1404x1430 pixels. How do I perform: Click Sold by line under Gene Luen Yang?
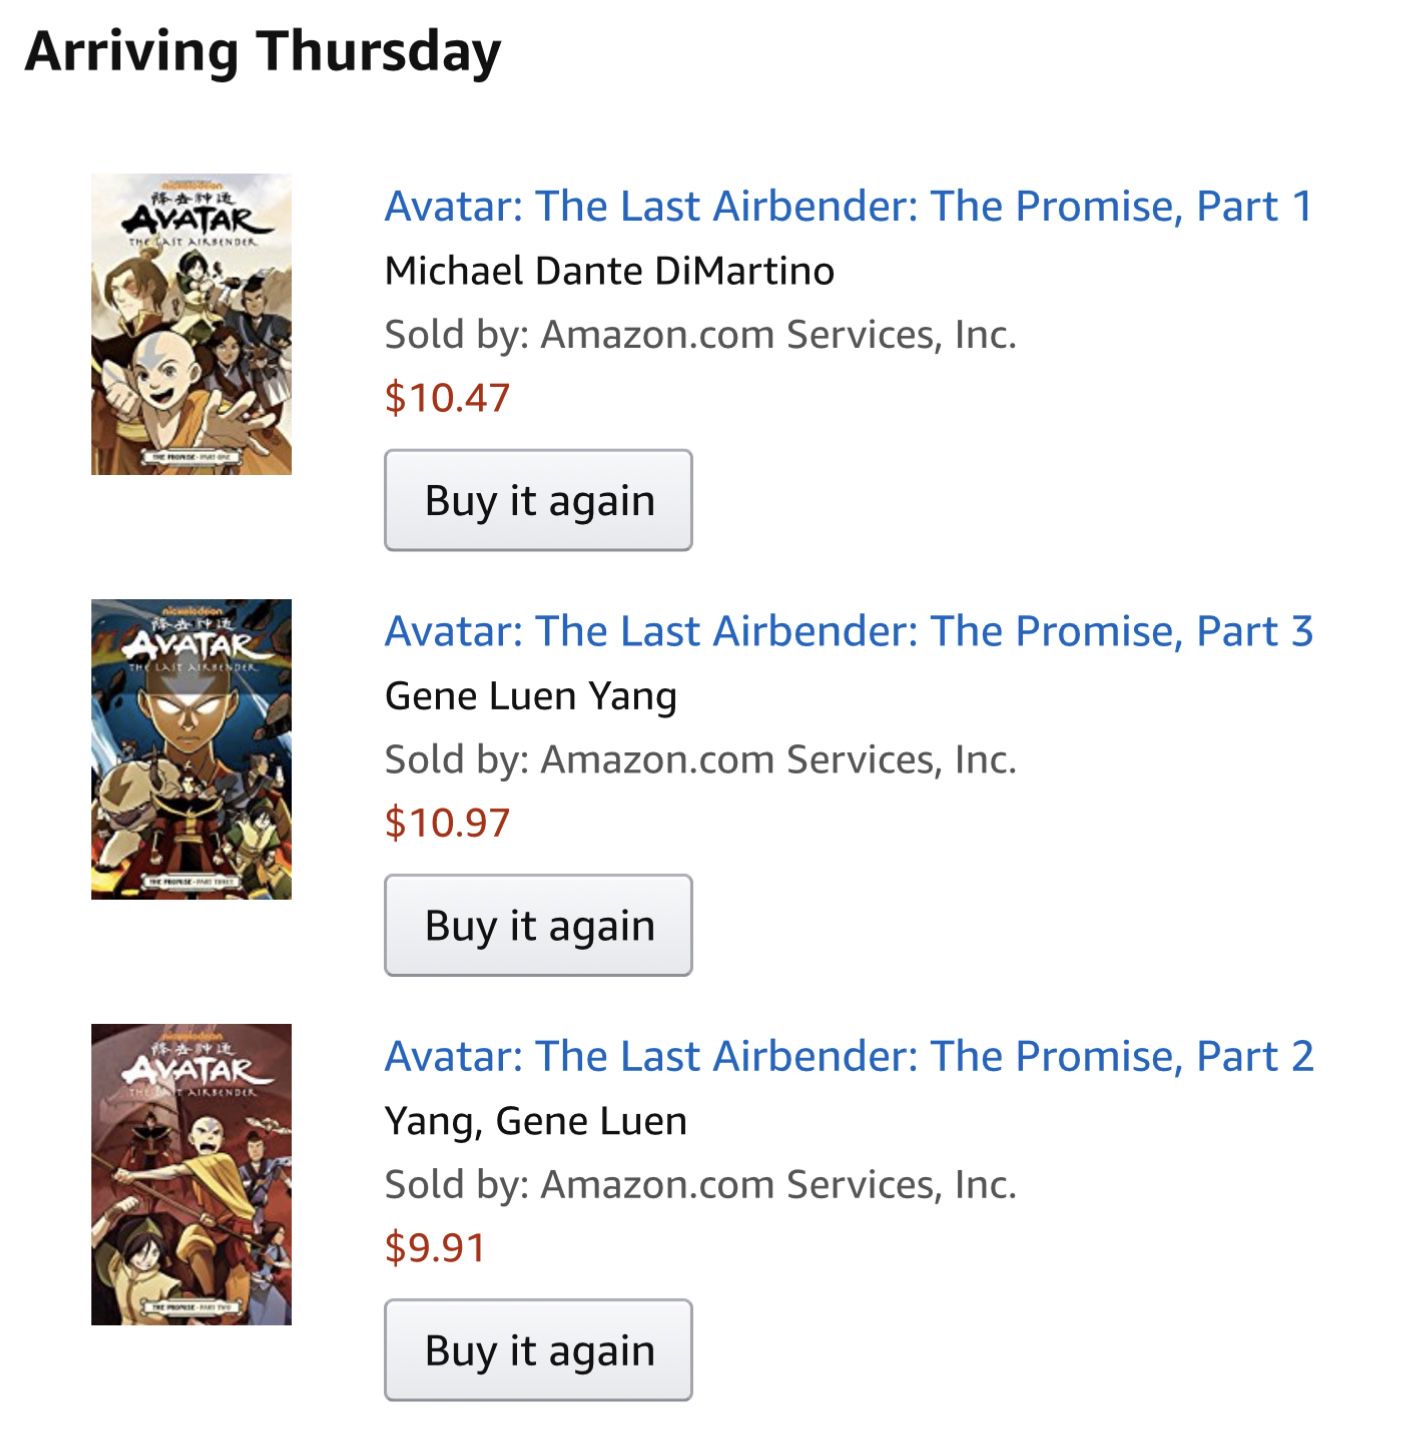coord(700,760)
